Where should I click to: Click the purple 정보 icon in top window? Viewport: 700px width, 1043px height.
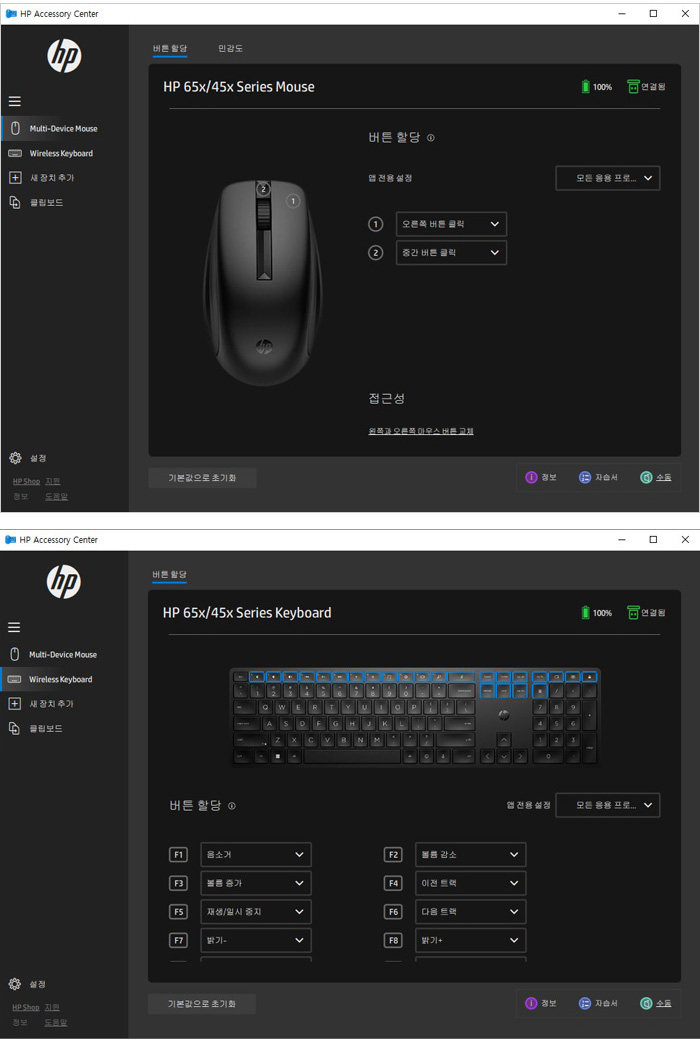point(531,477)
